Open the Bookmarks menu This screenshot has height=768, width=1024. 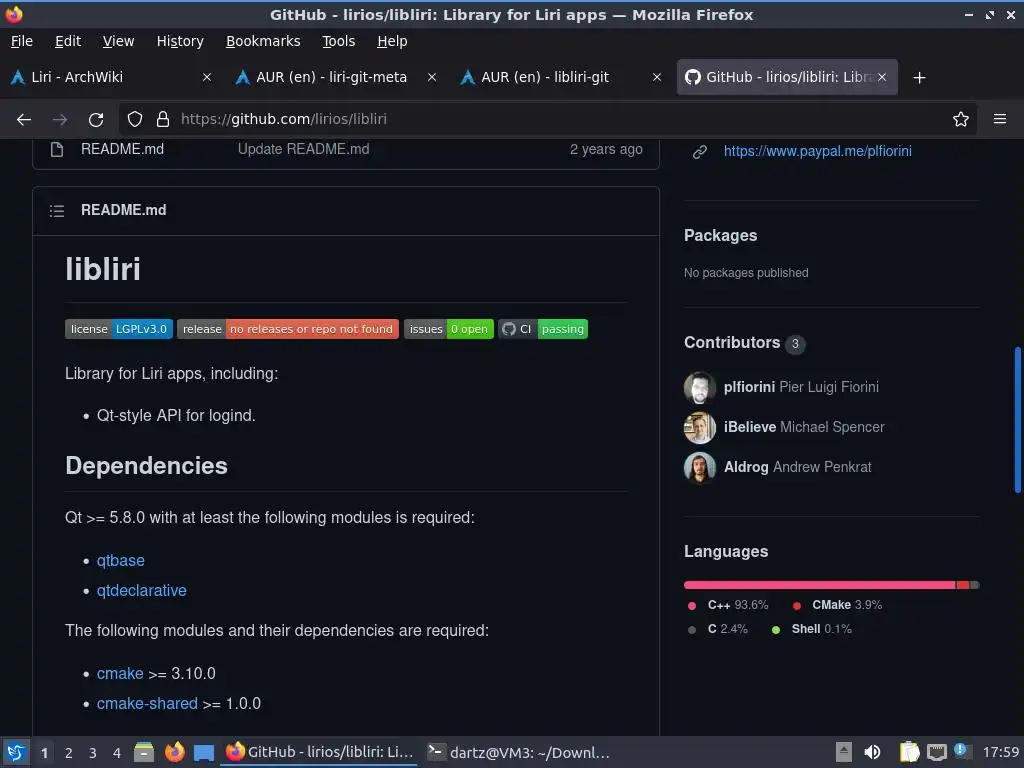263,41
